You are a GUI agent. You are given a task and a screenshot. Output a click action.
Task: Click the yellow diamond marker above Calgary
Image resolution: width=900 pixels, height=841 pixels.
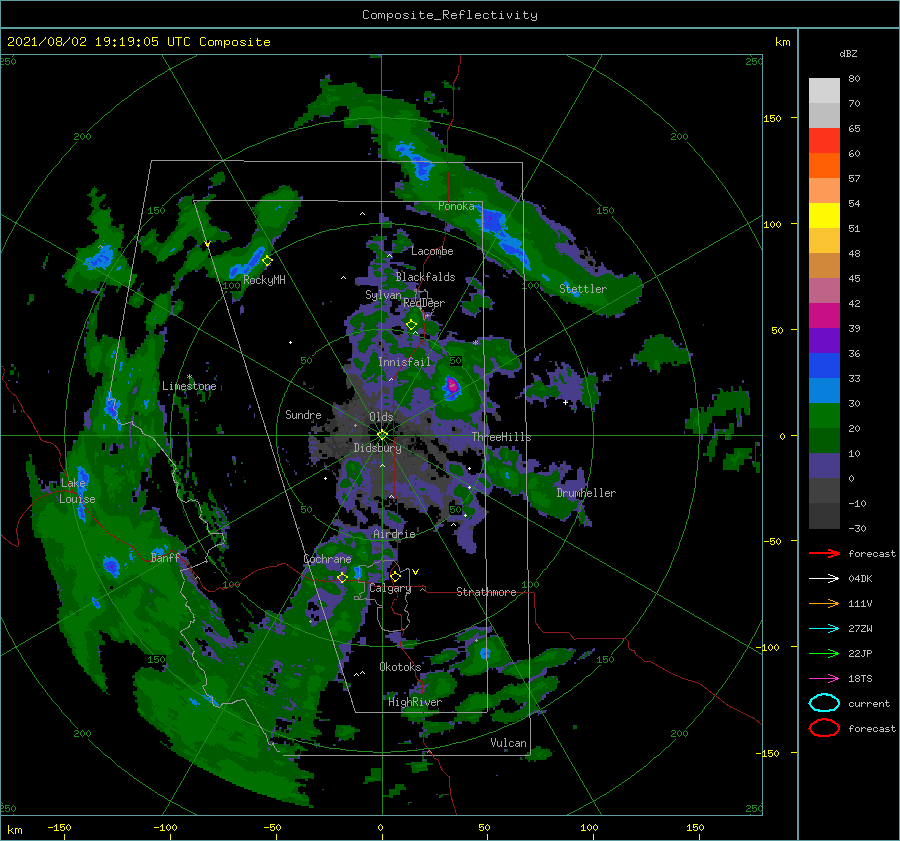pos(395,576)
